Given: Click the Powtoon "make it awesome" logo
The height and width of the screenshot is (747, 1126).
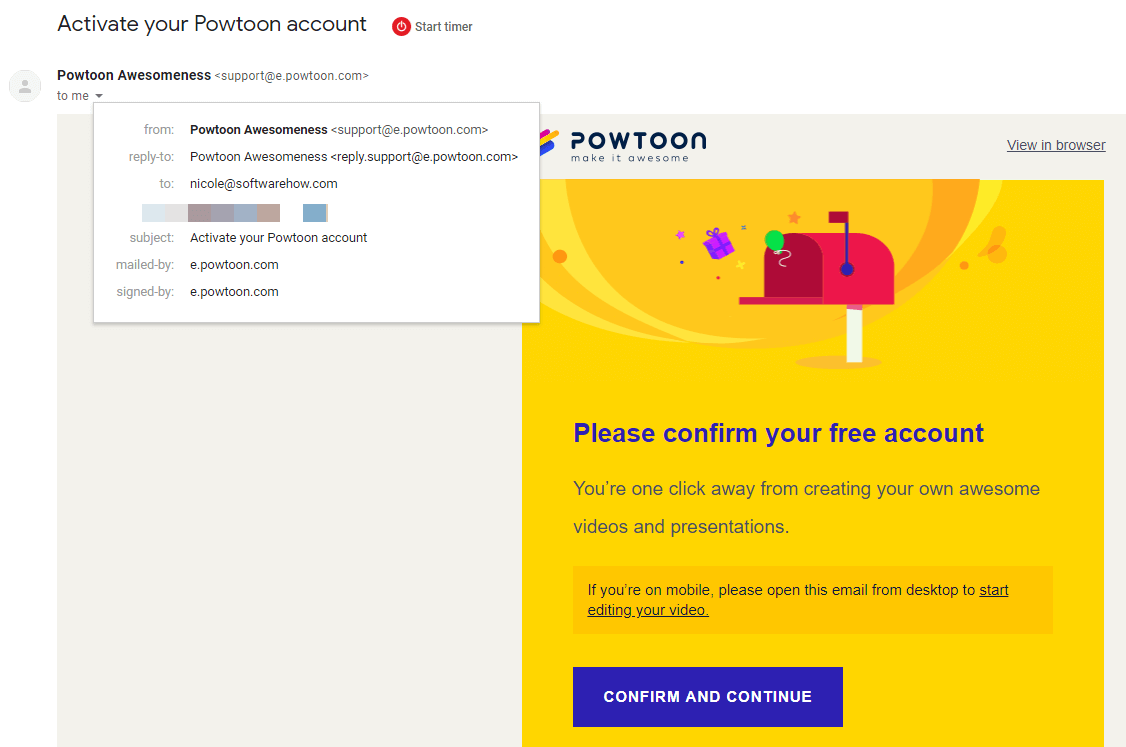Looking at the screenshot, I should 623,145.
